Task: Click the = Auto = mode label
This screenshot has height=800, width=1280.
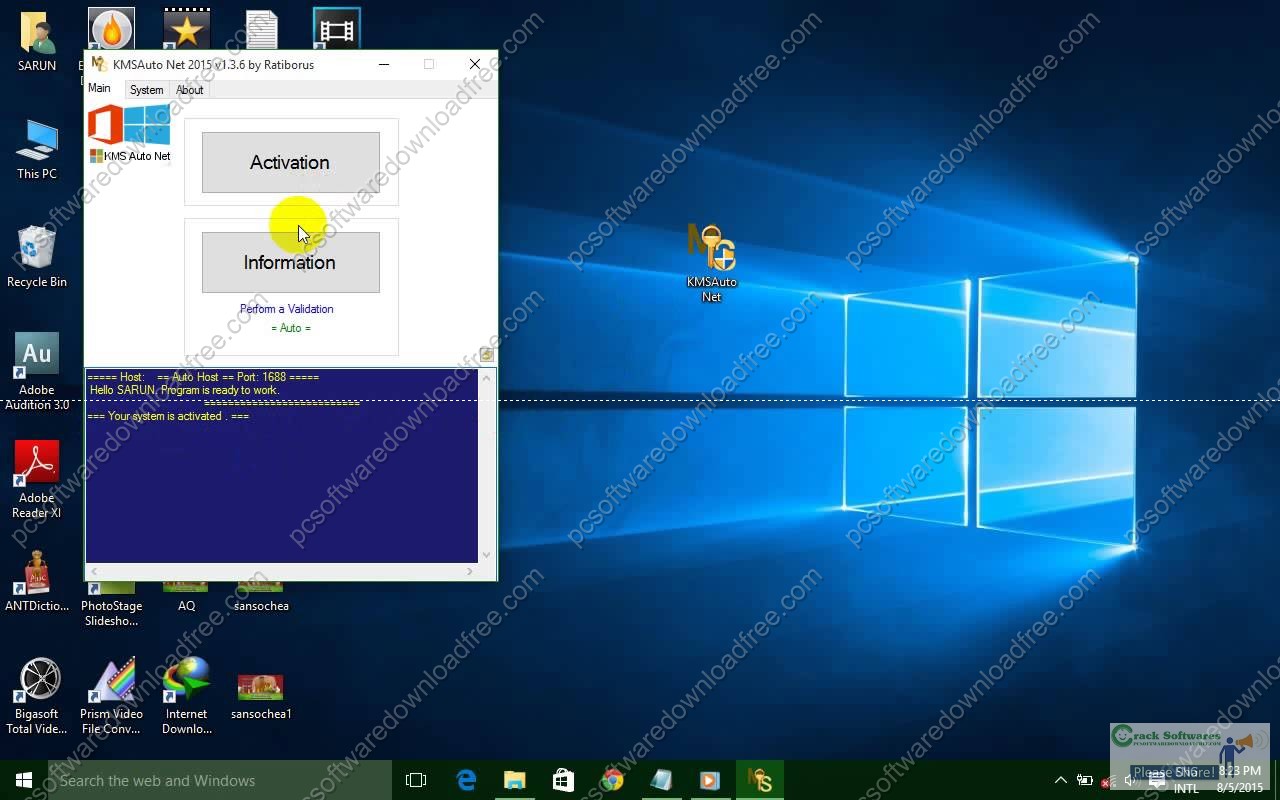Action: pos(290,328)
